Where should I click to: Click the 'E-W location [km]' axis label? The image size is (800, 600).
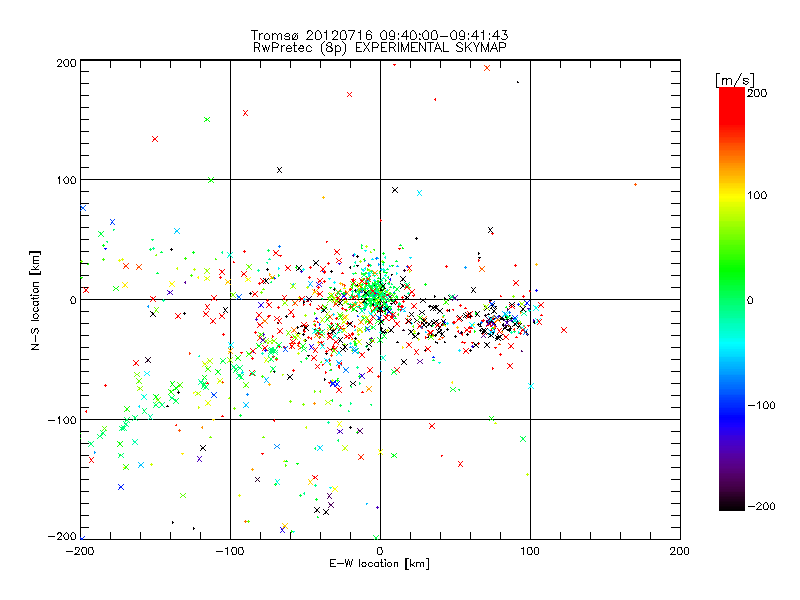pos(379,563)
